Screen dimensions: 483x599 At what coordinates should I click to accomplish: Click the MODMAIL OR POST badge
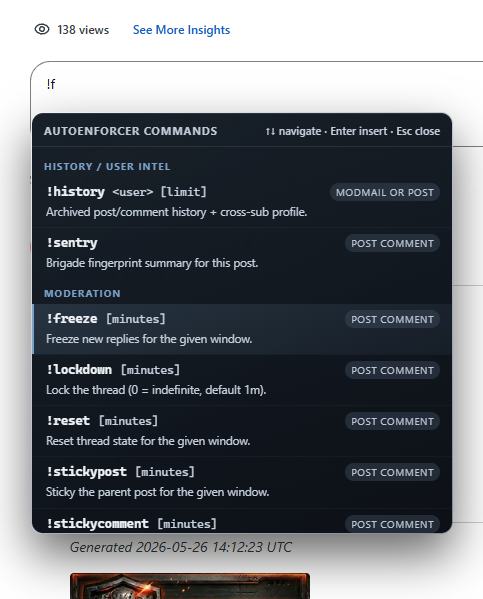tap(385, 192)
